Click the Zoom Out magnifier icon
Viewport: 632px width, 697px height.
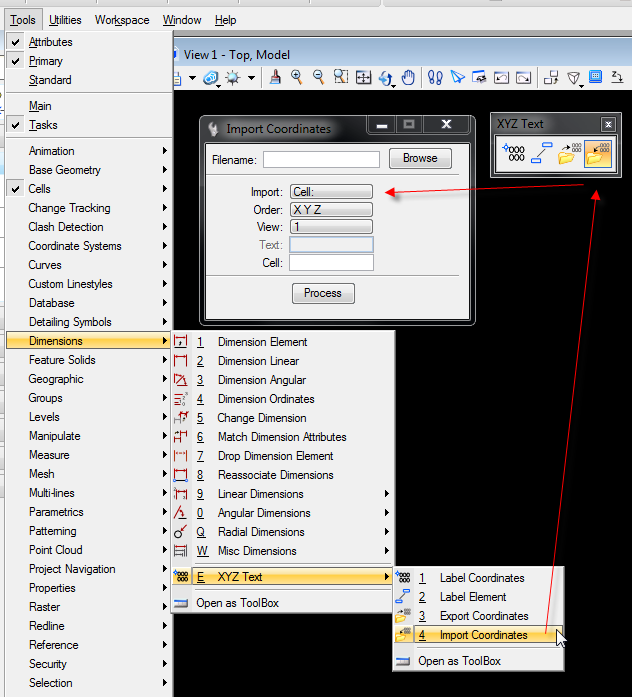318,77
